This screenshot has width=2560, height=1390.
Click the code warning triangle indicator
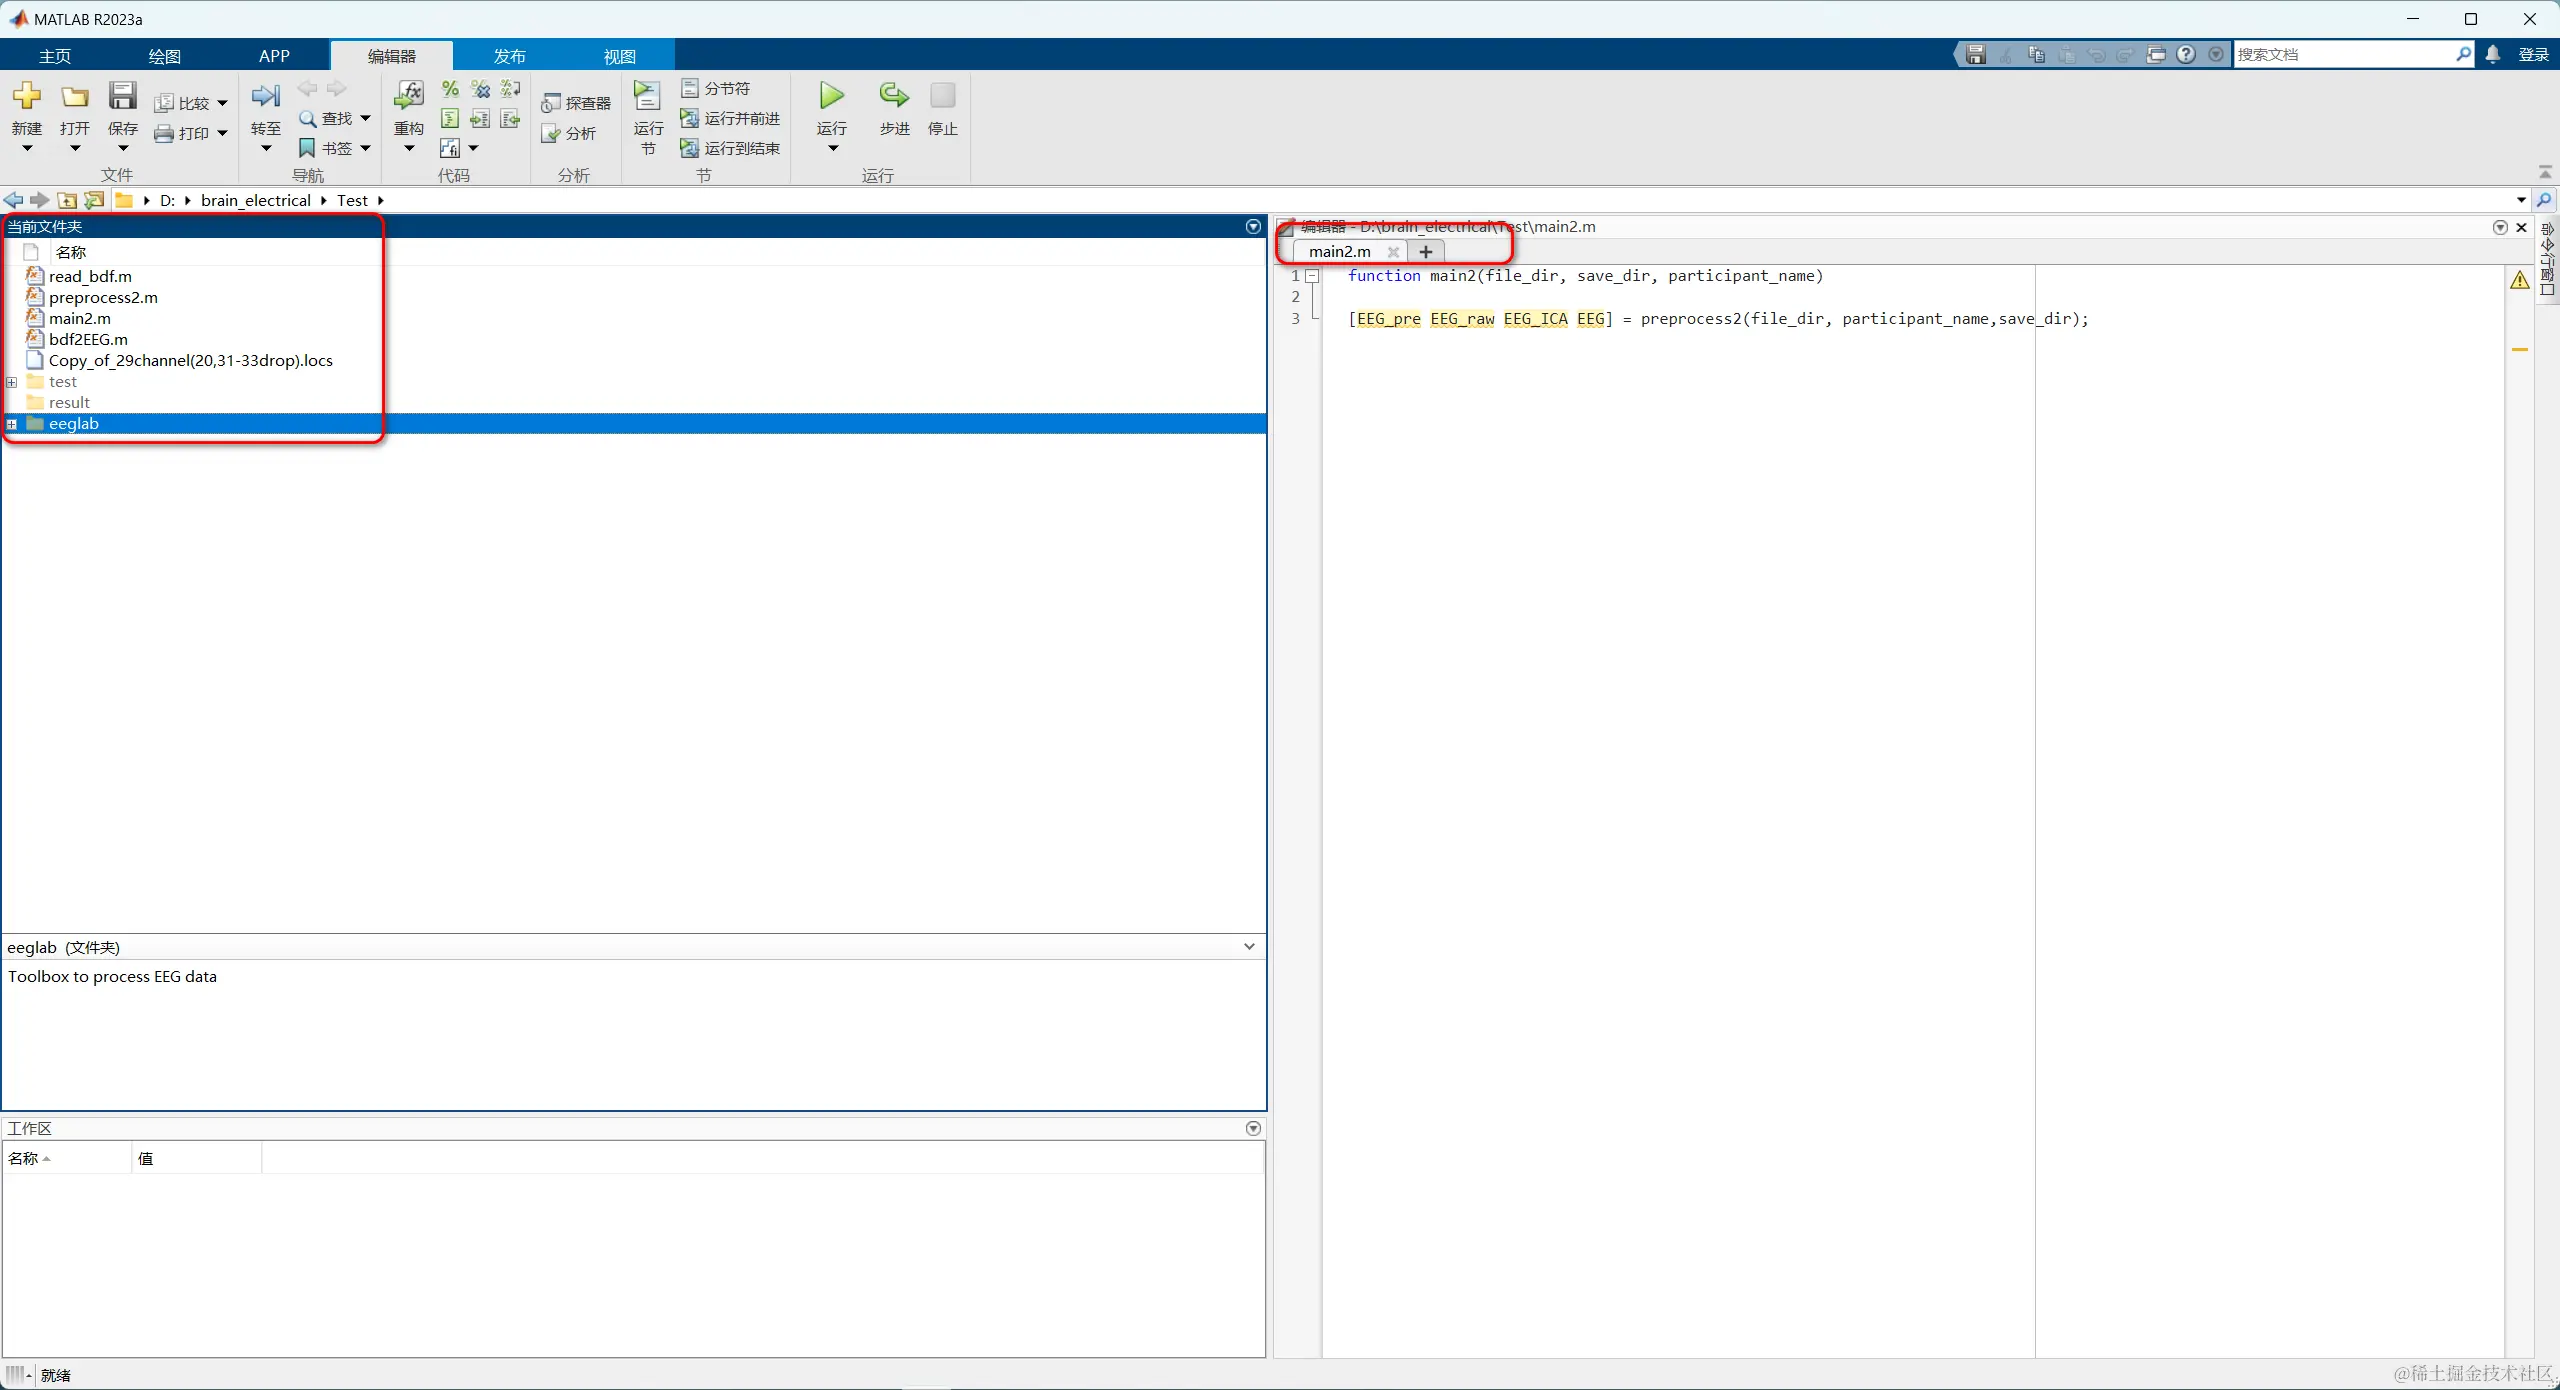point(2519,280)
